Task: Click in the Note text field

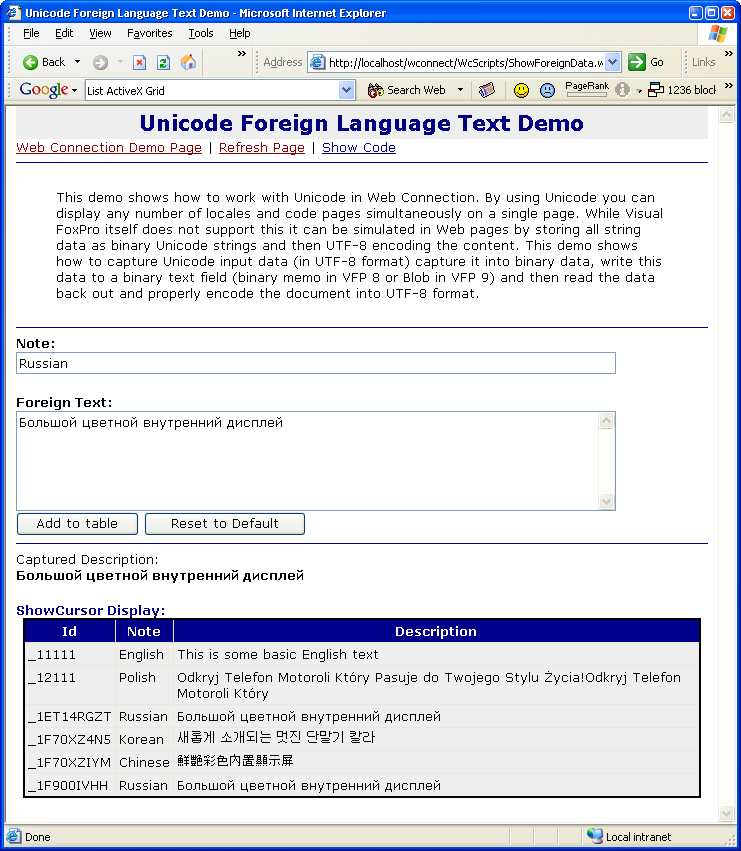Action: click(315, 364)
